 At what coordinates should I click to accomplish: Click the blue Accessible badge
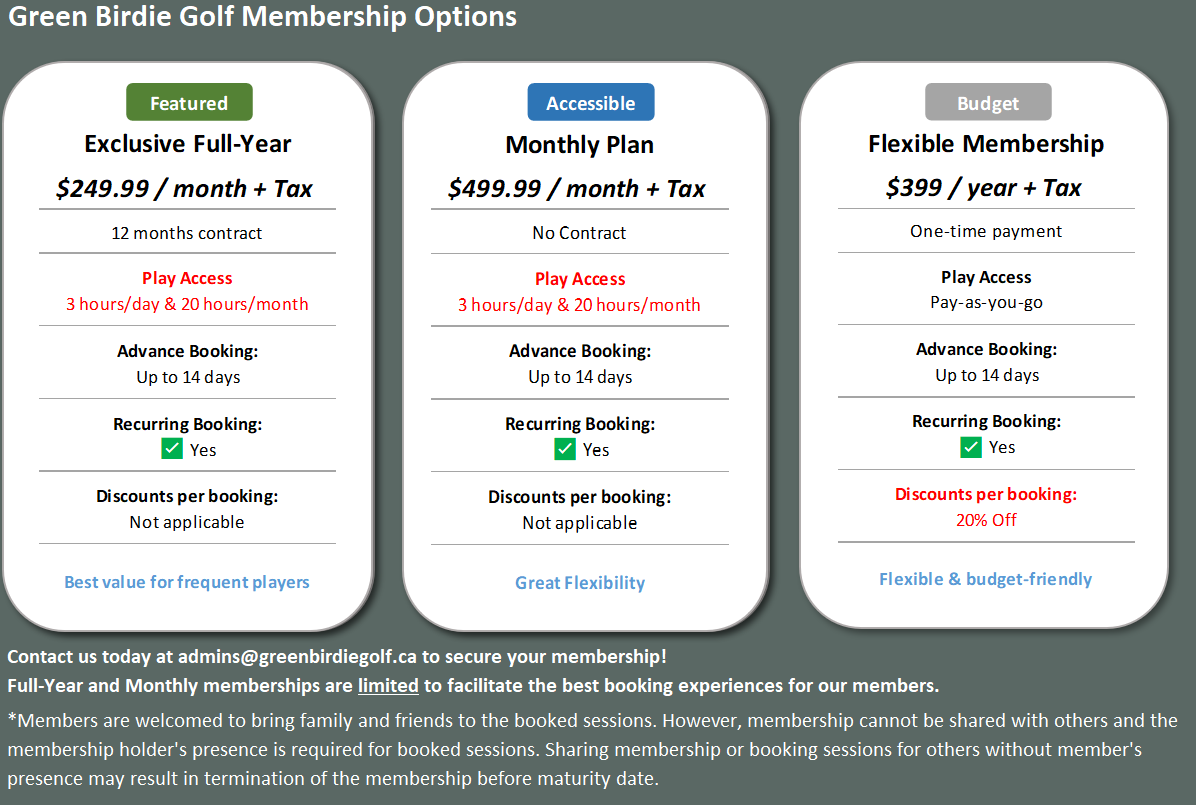coord(591,103)
